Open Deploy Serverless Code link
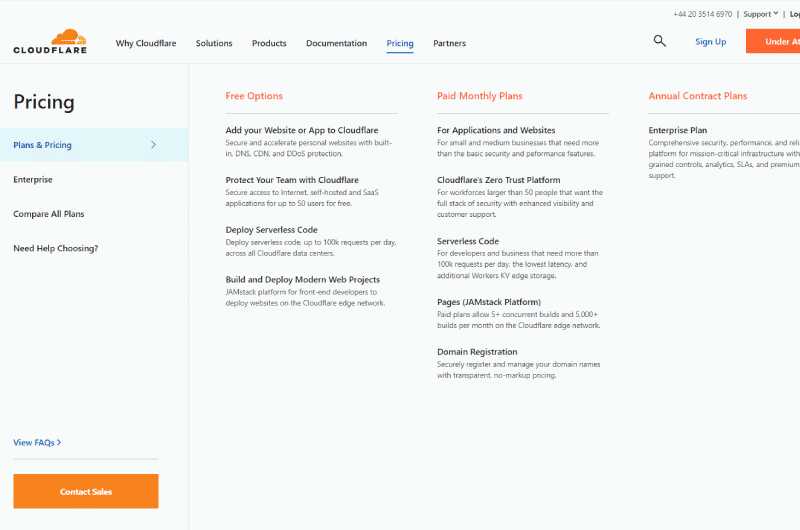 (271, 230)
